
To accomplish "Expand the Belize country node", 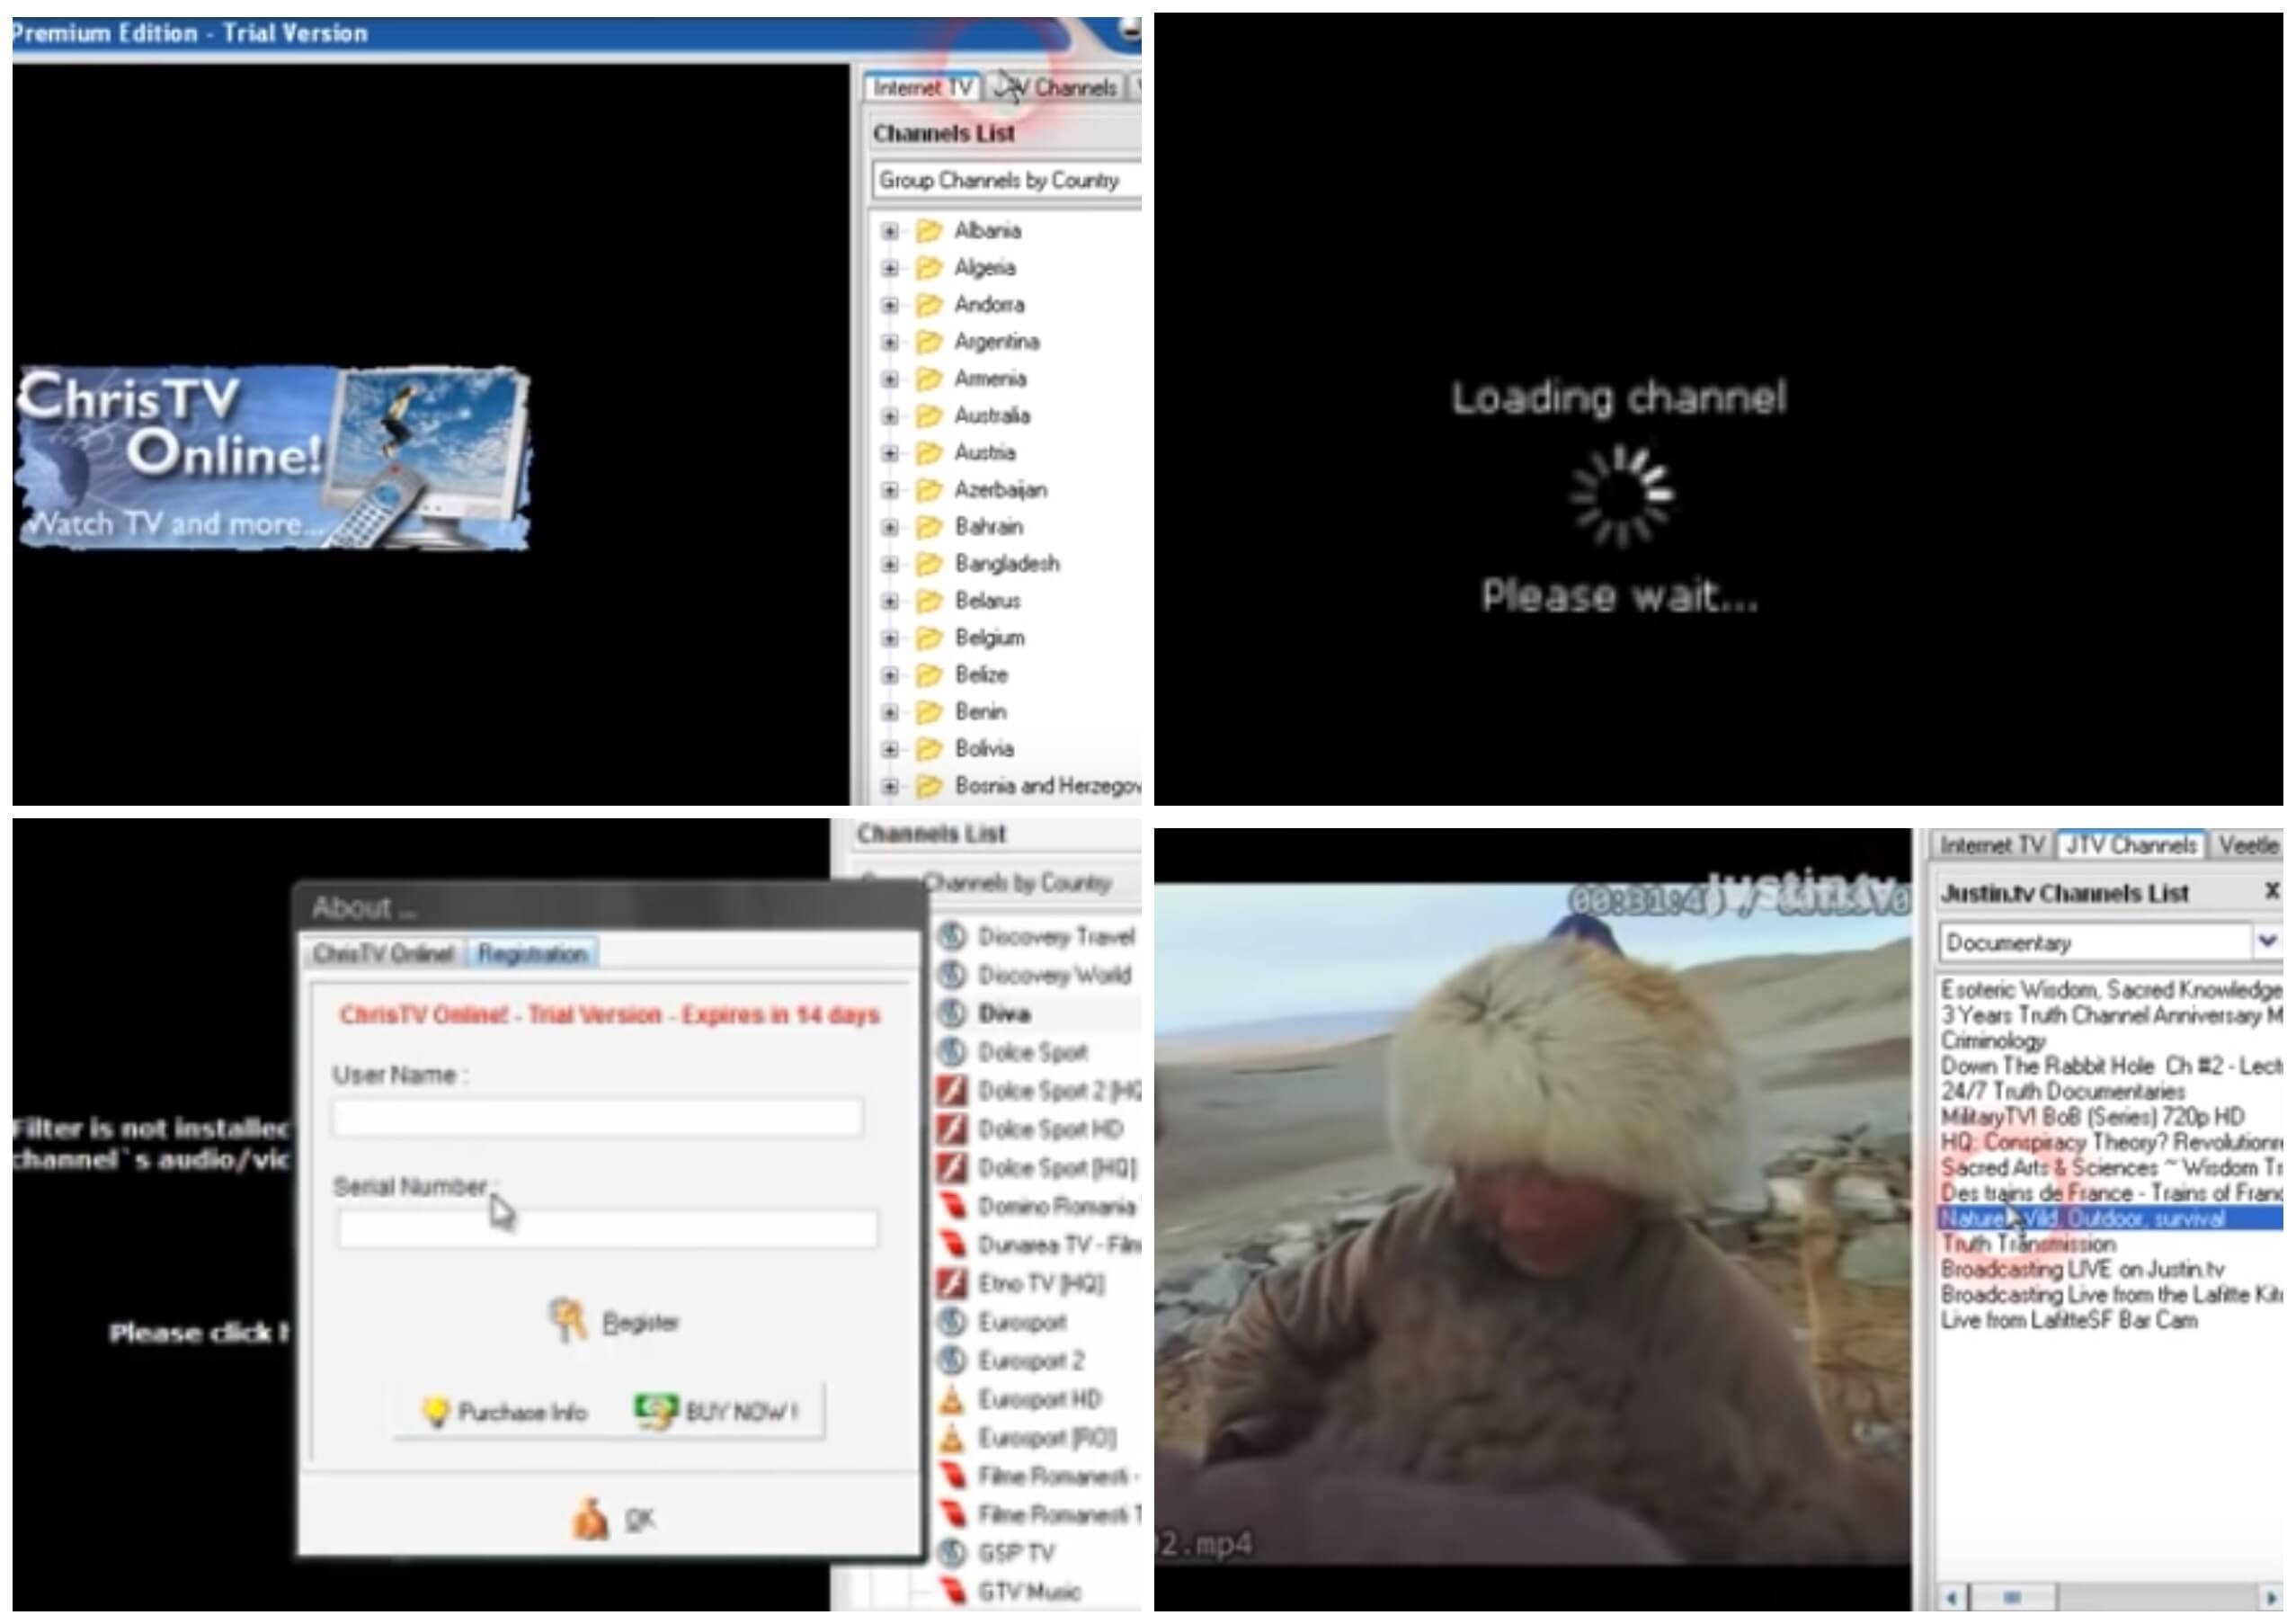I will click(x=889, y=675).
